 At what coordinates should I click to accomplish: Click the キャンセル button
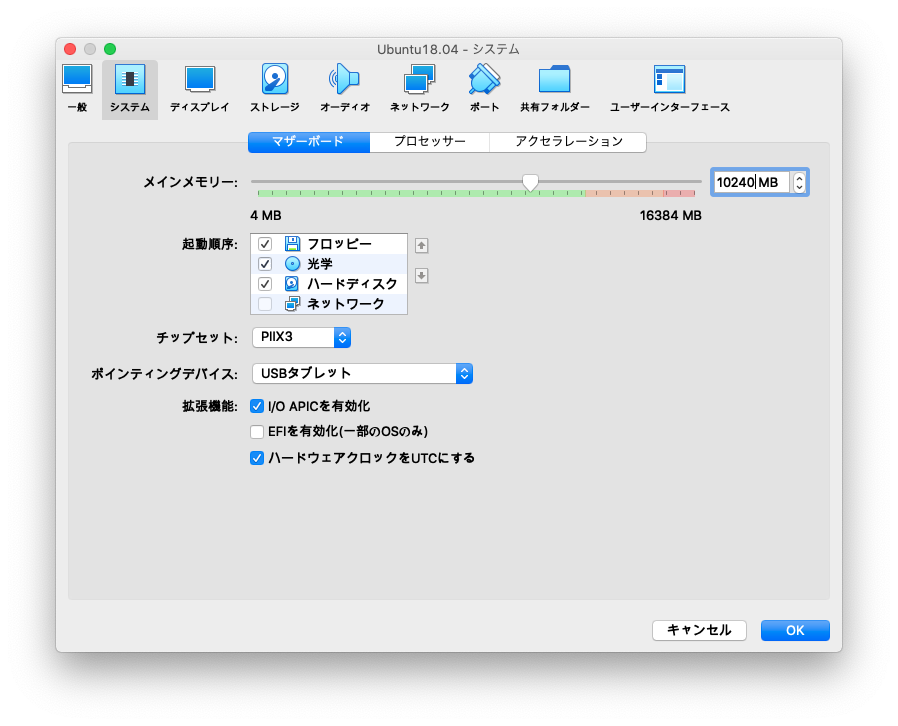699,630
